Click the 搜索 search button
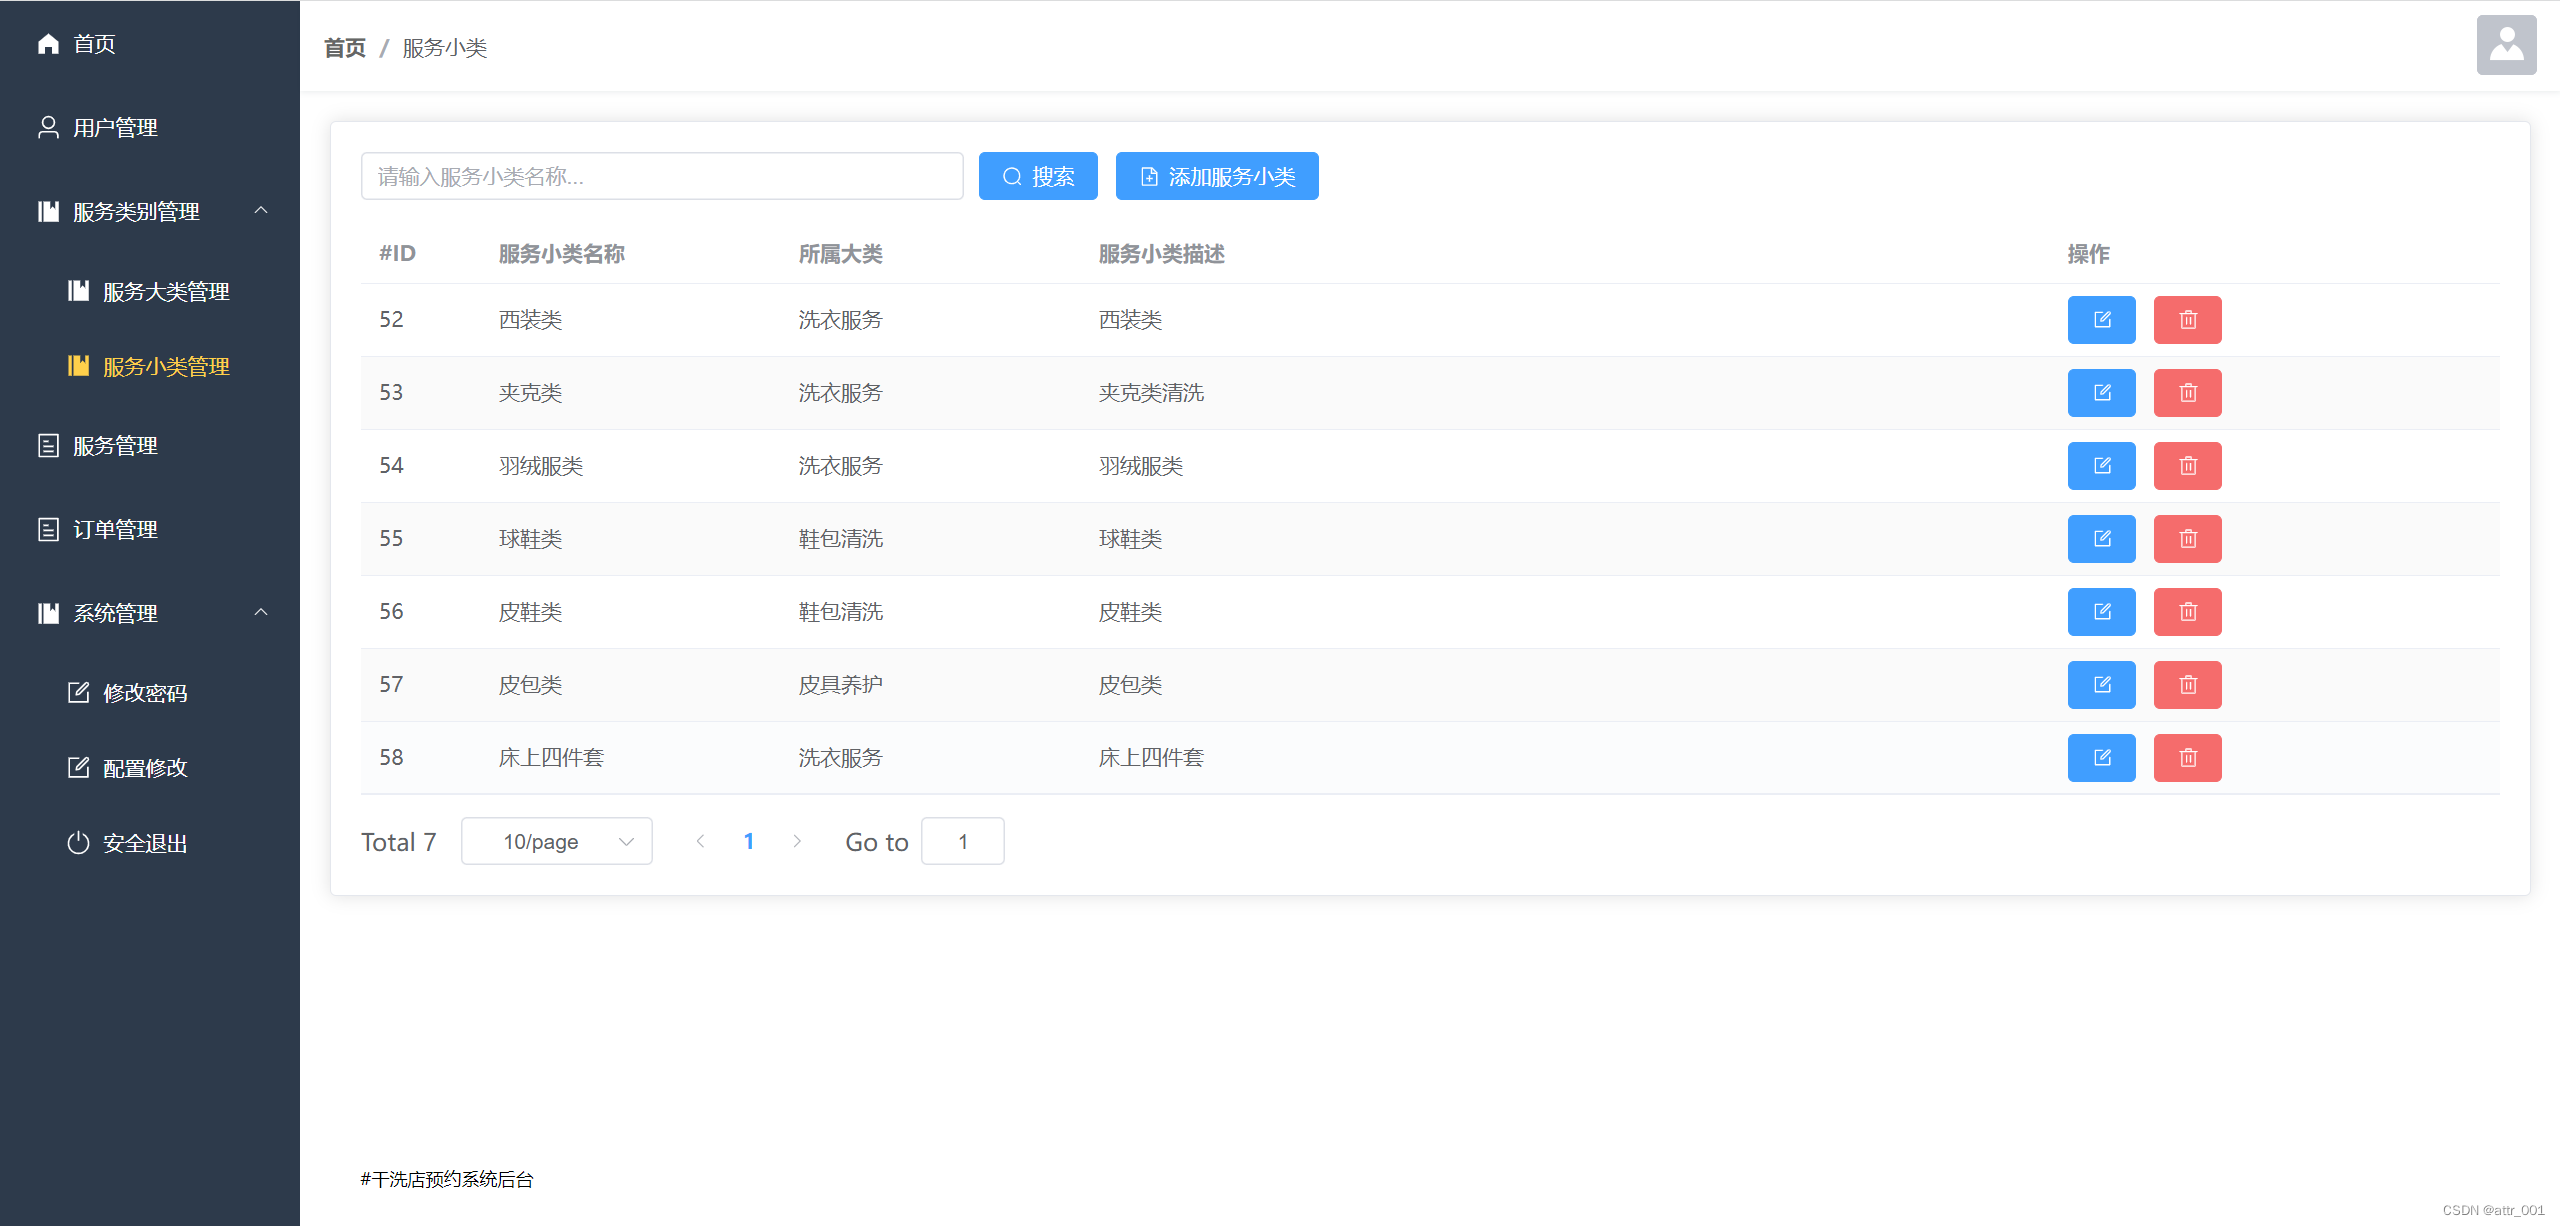This screenshot has width=2560, height=1226. (1037, 177)
